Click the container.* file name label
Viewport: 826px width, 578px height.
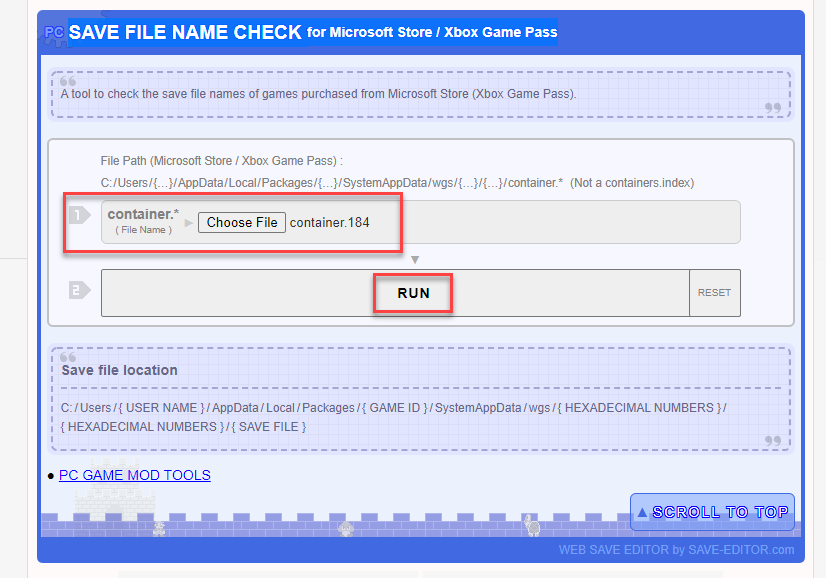[x=143, y=215]
